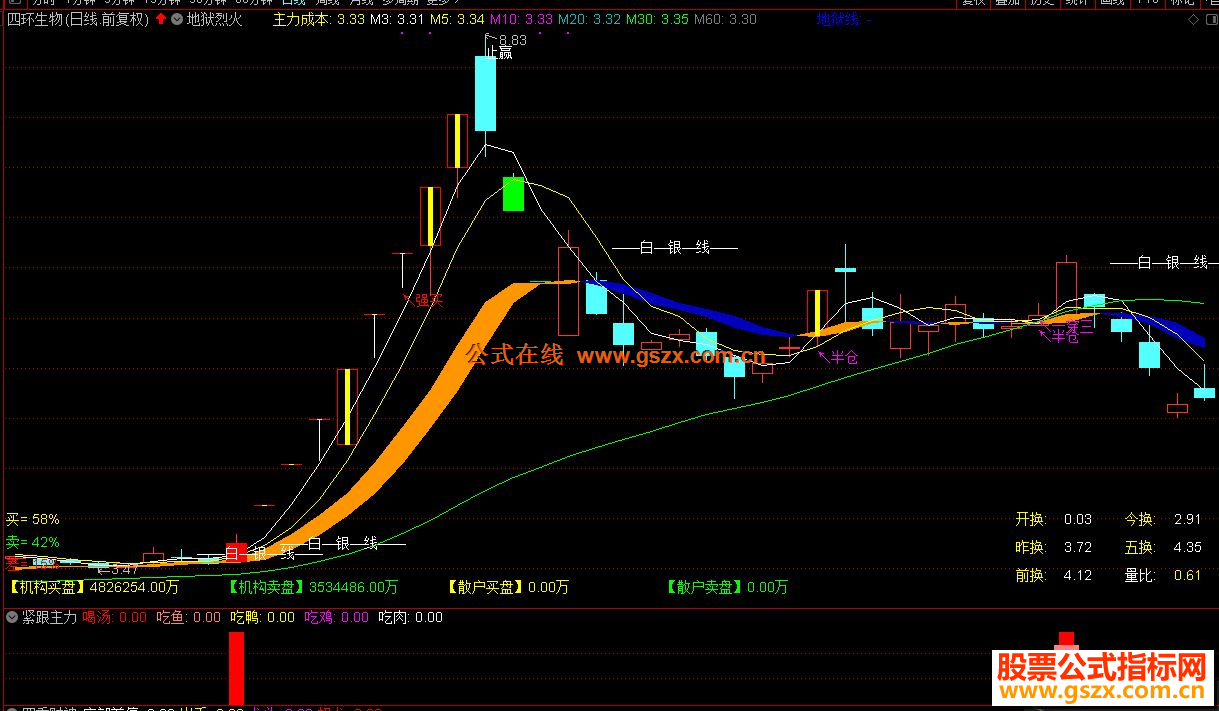Click the cyan M20: 3.32 label

[589, 19]
